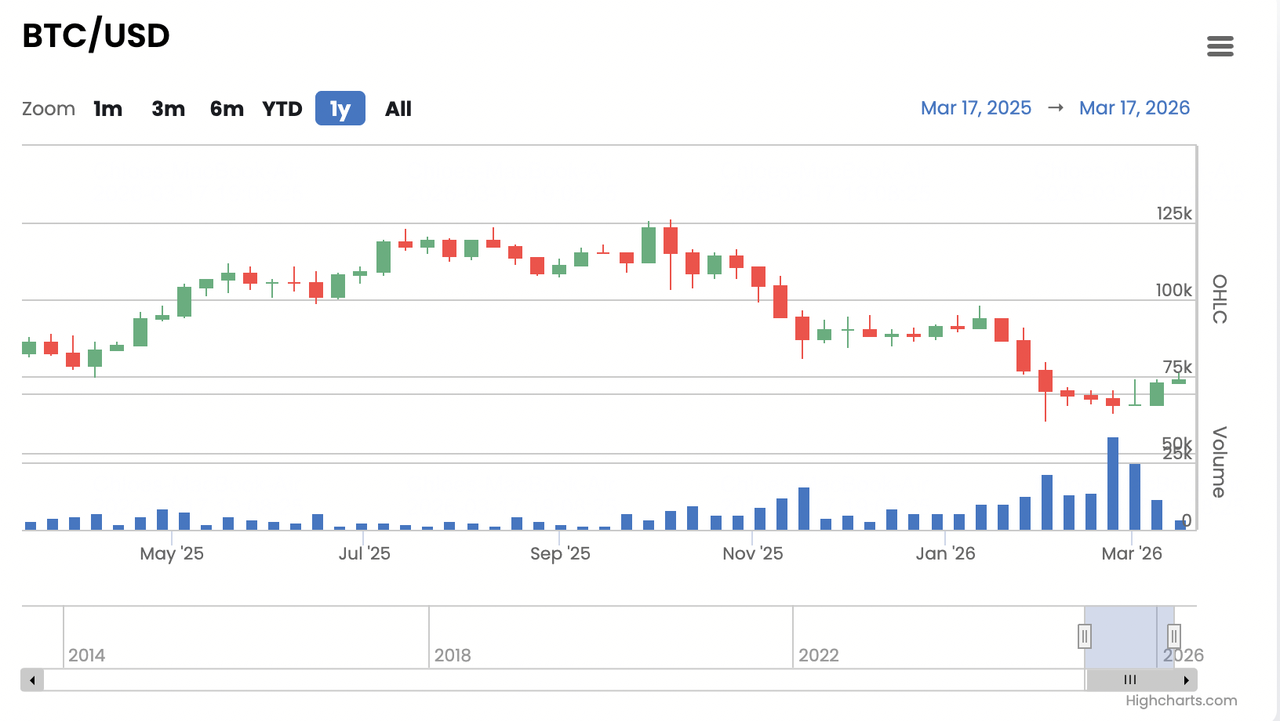Edit the end date Mar 17, 2026

1134,108
